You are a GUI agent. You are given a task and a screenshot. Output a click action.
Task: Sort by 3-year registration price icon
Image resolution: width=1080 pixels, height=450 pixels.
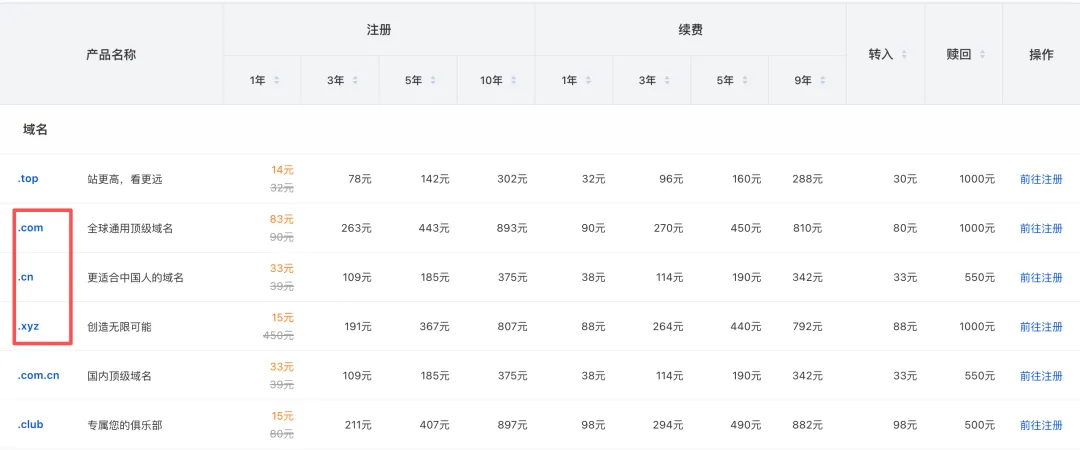(x=355, y=81)
